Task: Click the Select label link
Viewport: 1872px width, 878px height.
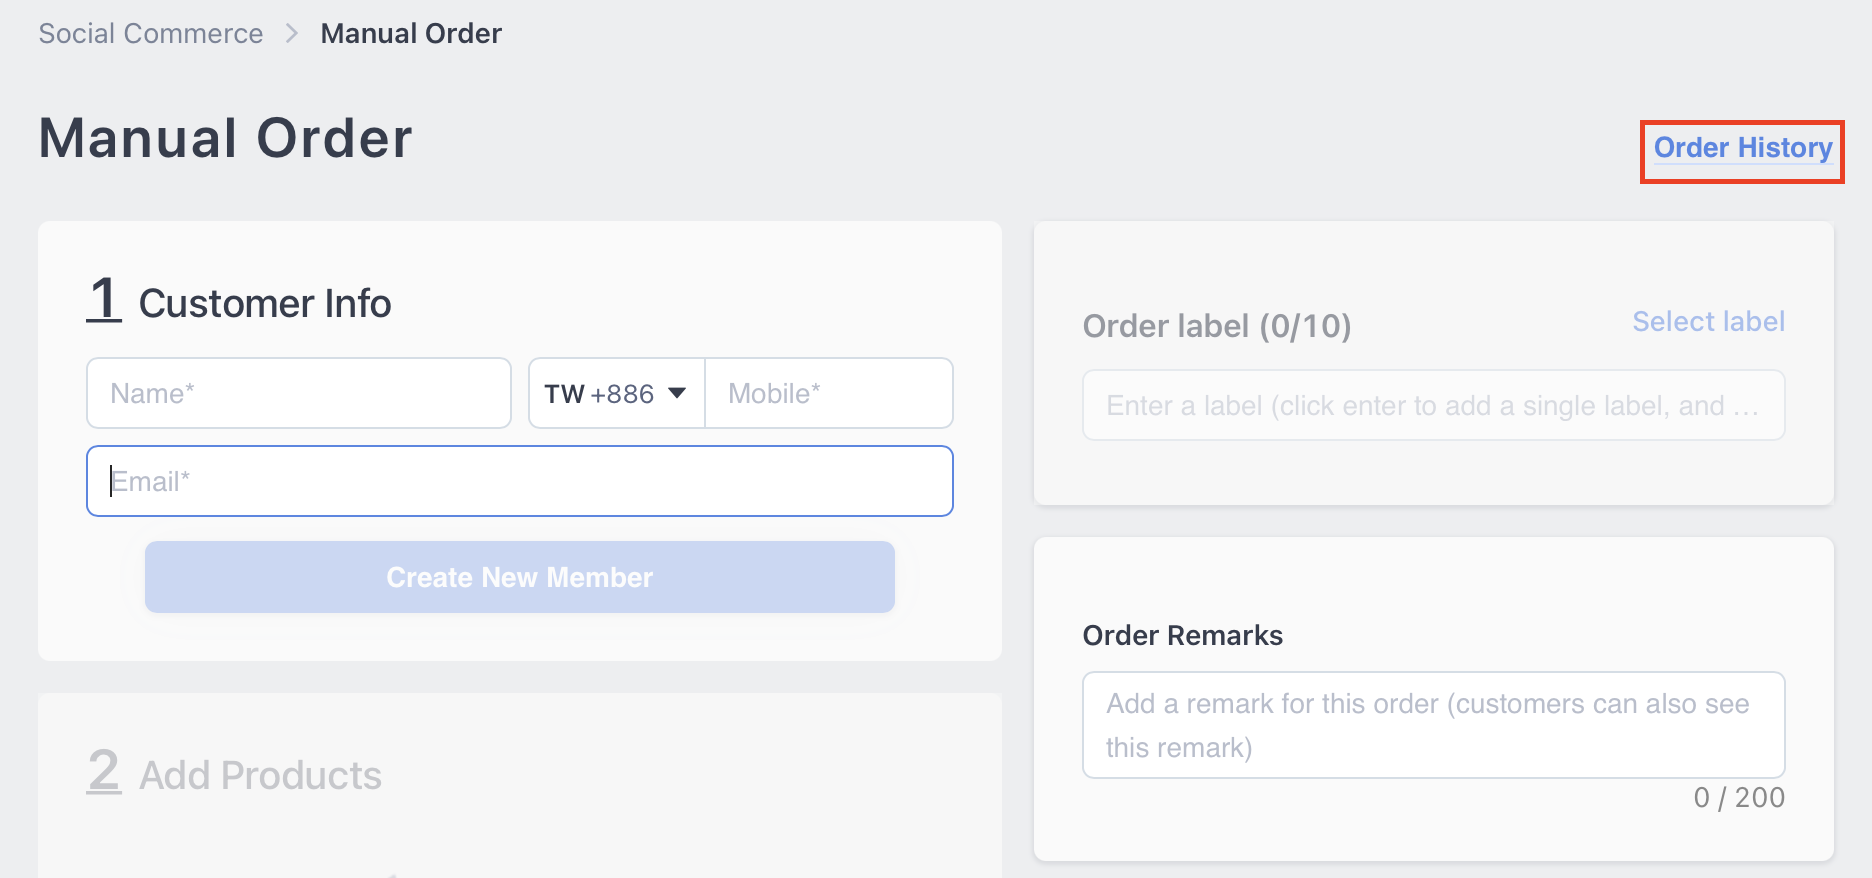Action: tap(1708, 322)
